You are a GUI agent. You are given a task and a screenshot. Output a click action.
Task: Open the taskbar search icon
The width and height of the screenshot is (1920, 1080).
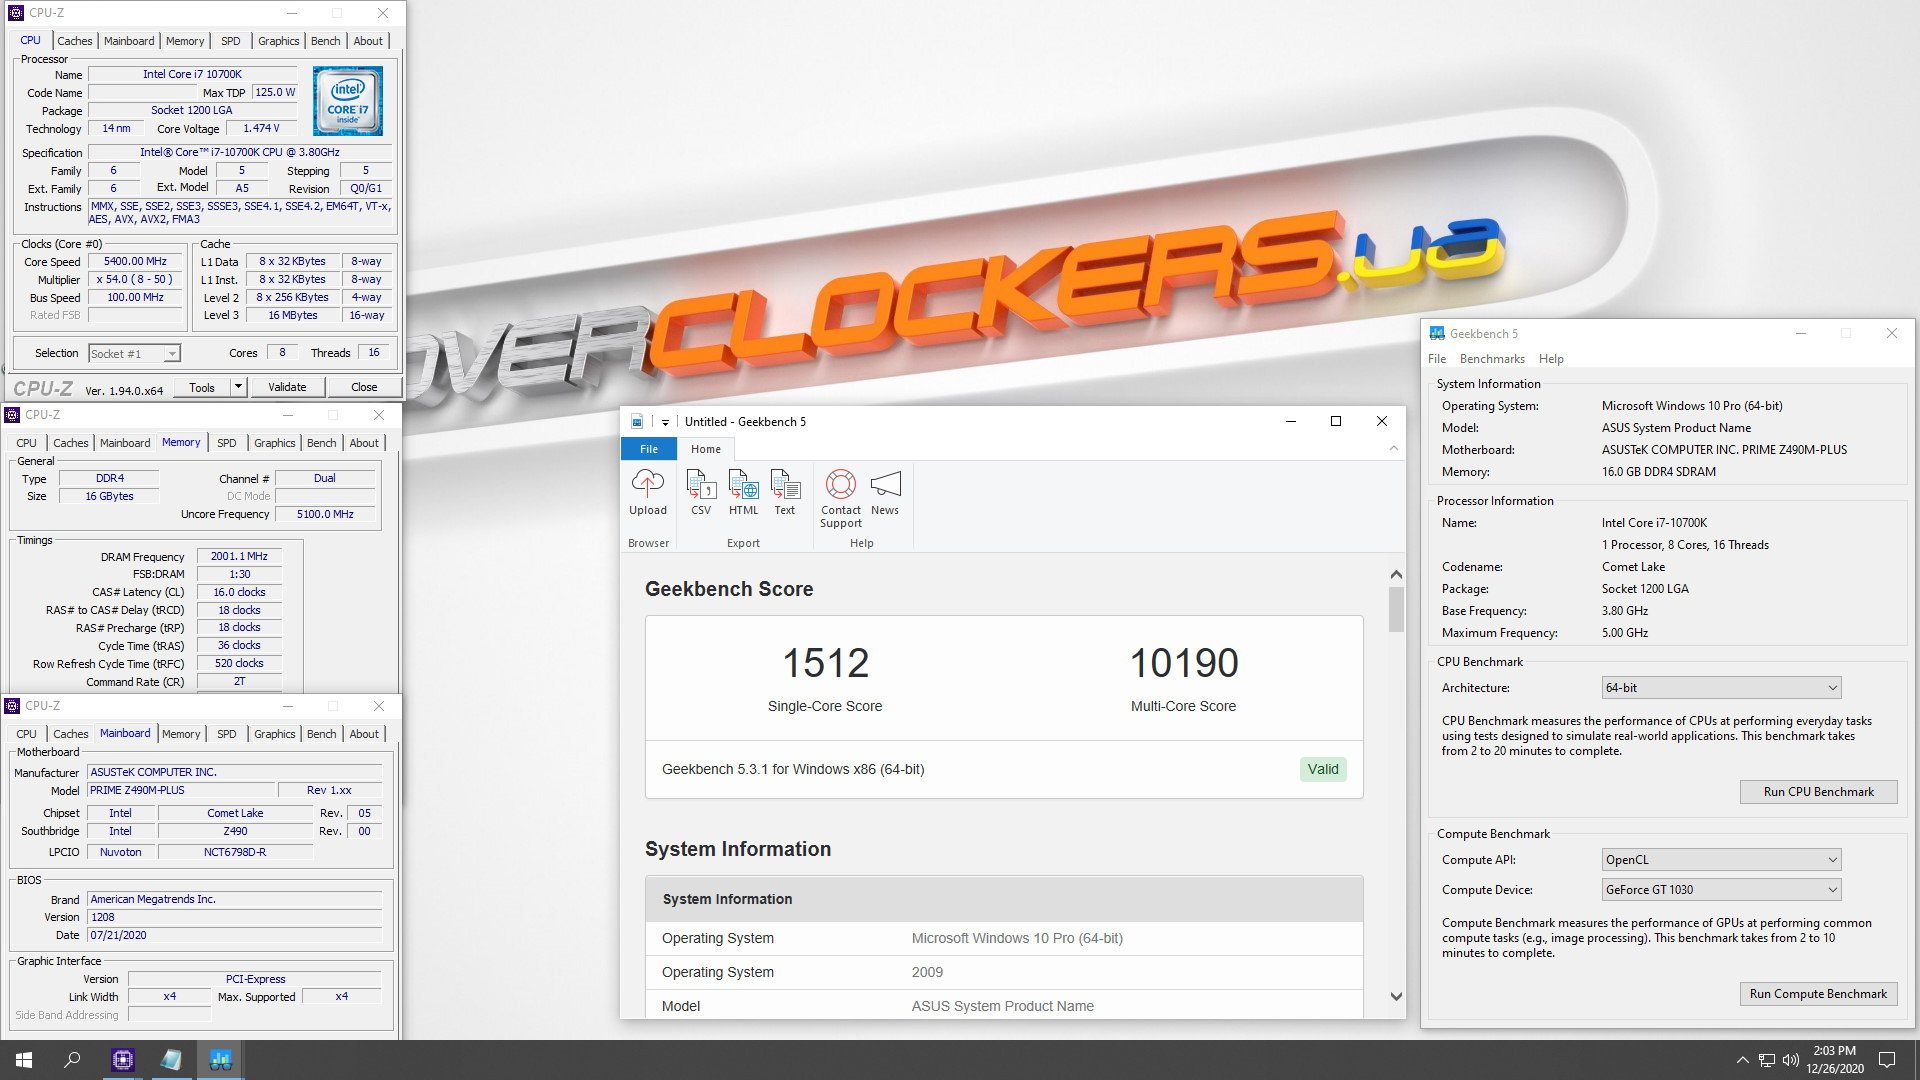(72, 1060)
